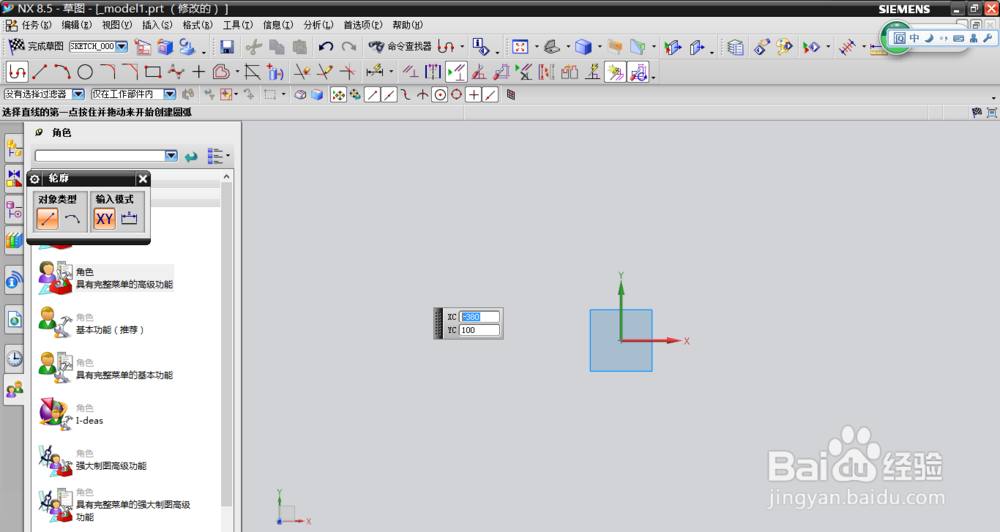
Task: Expand the Offset Curve dropdown arrow
Action: 237,72
